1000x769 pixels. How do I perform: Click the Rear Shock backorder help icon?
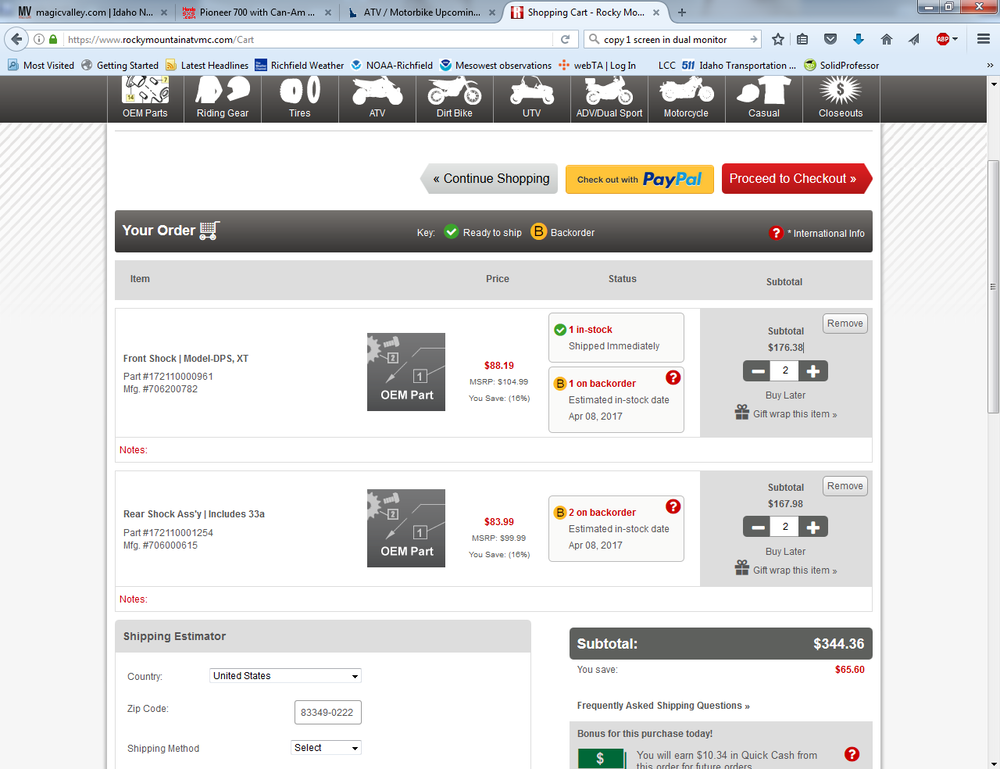click(673, 506)
